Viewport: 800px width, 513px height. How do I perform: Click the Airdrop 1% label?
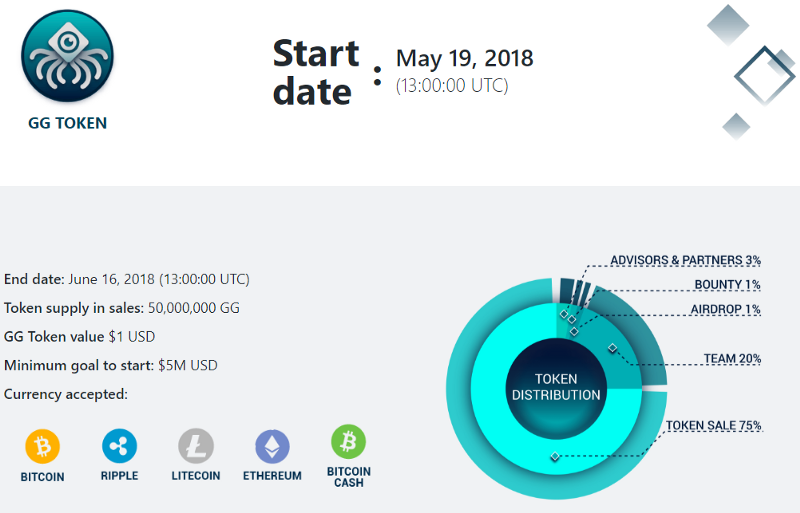pos(725,310)
